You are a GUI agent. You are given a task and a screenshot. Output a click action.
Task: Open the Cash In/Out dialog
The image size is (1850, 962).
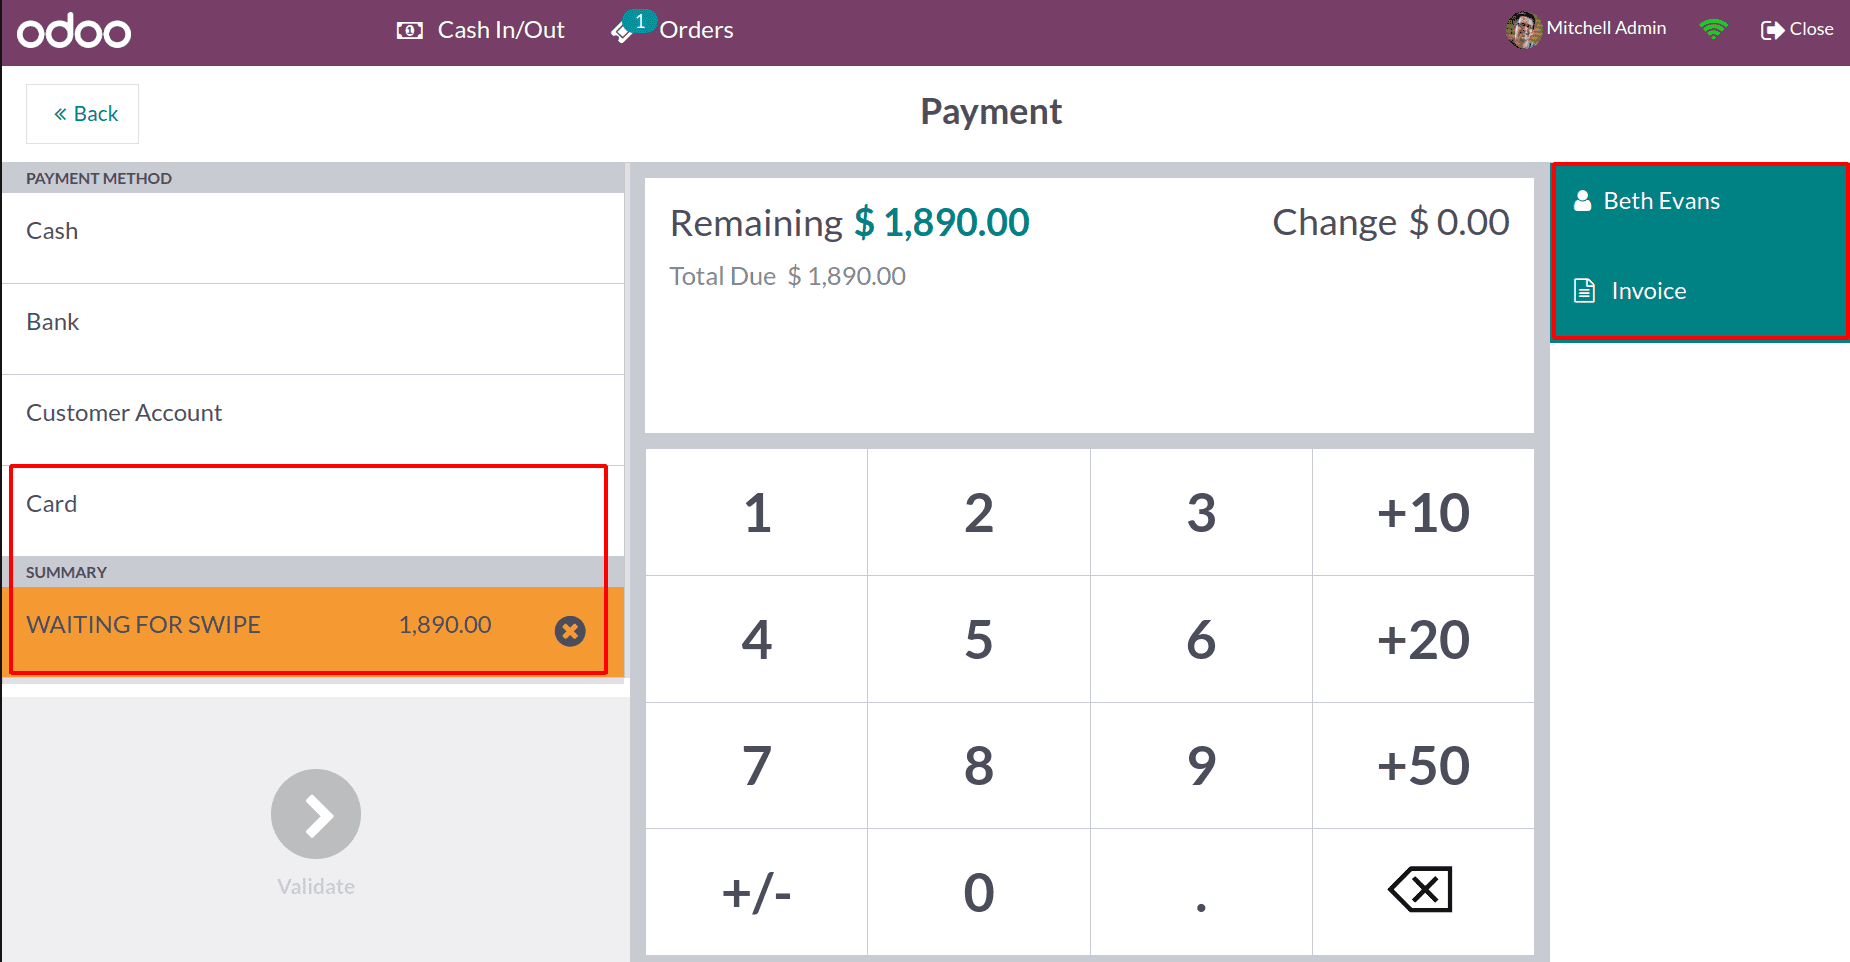coord(481,30)
